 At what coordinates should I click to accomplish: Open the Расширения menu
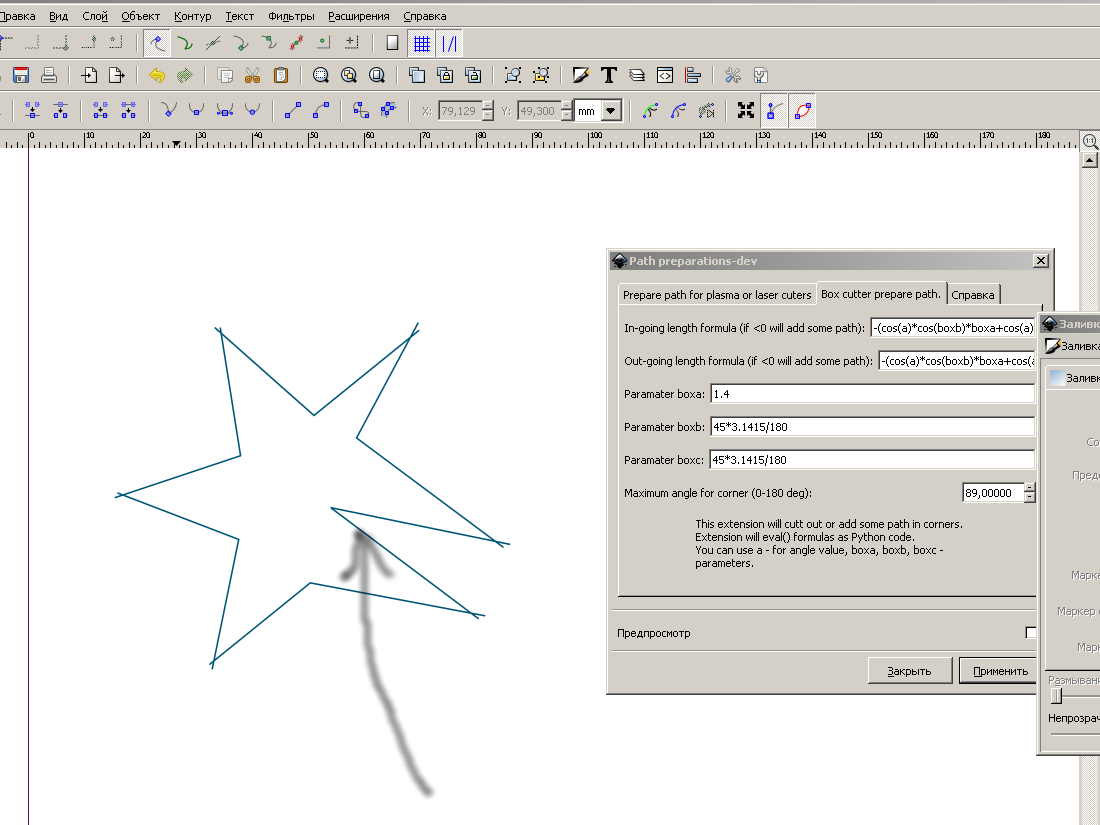[358, 16]
